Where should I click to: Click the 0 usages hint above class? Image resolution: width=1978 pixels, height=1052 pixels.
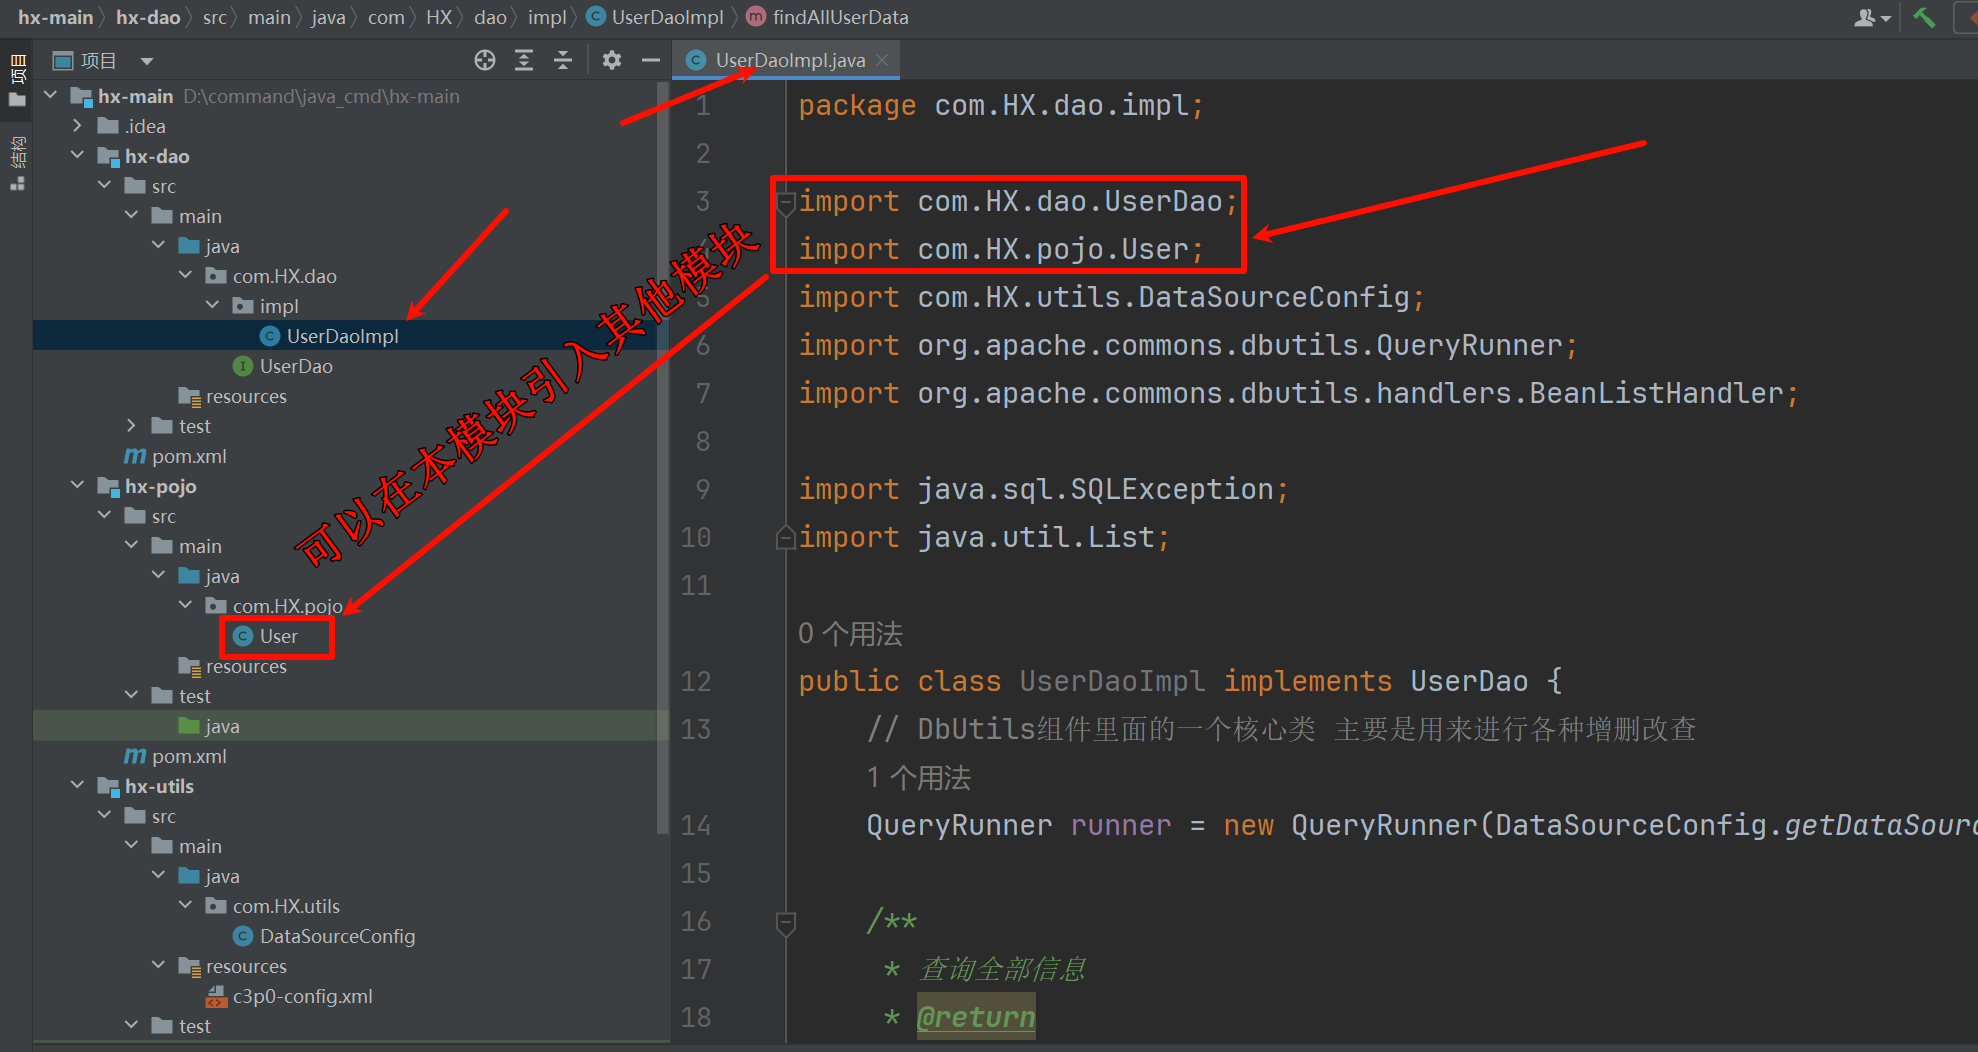click(x=850, y=634)
